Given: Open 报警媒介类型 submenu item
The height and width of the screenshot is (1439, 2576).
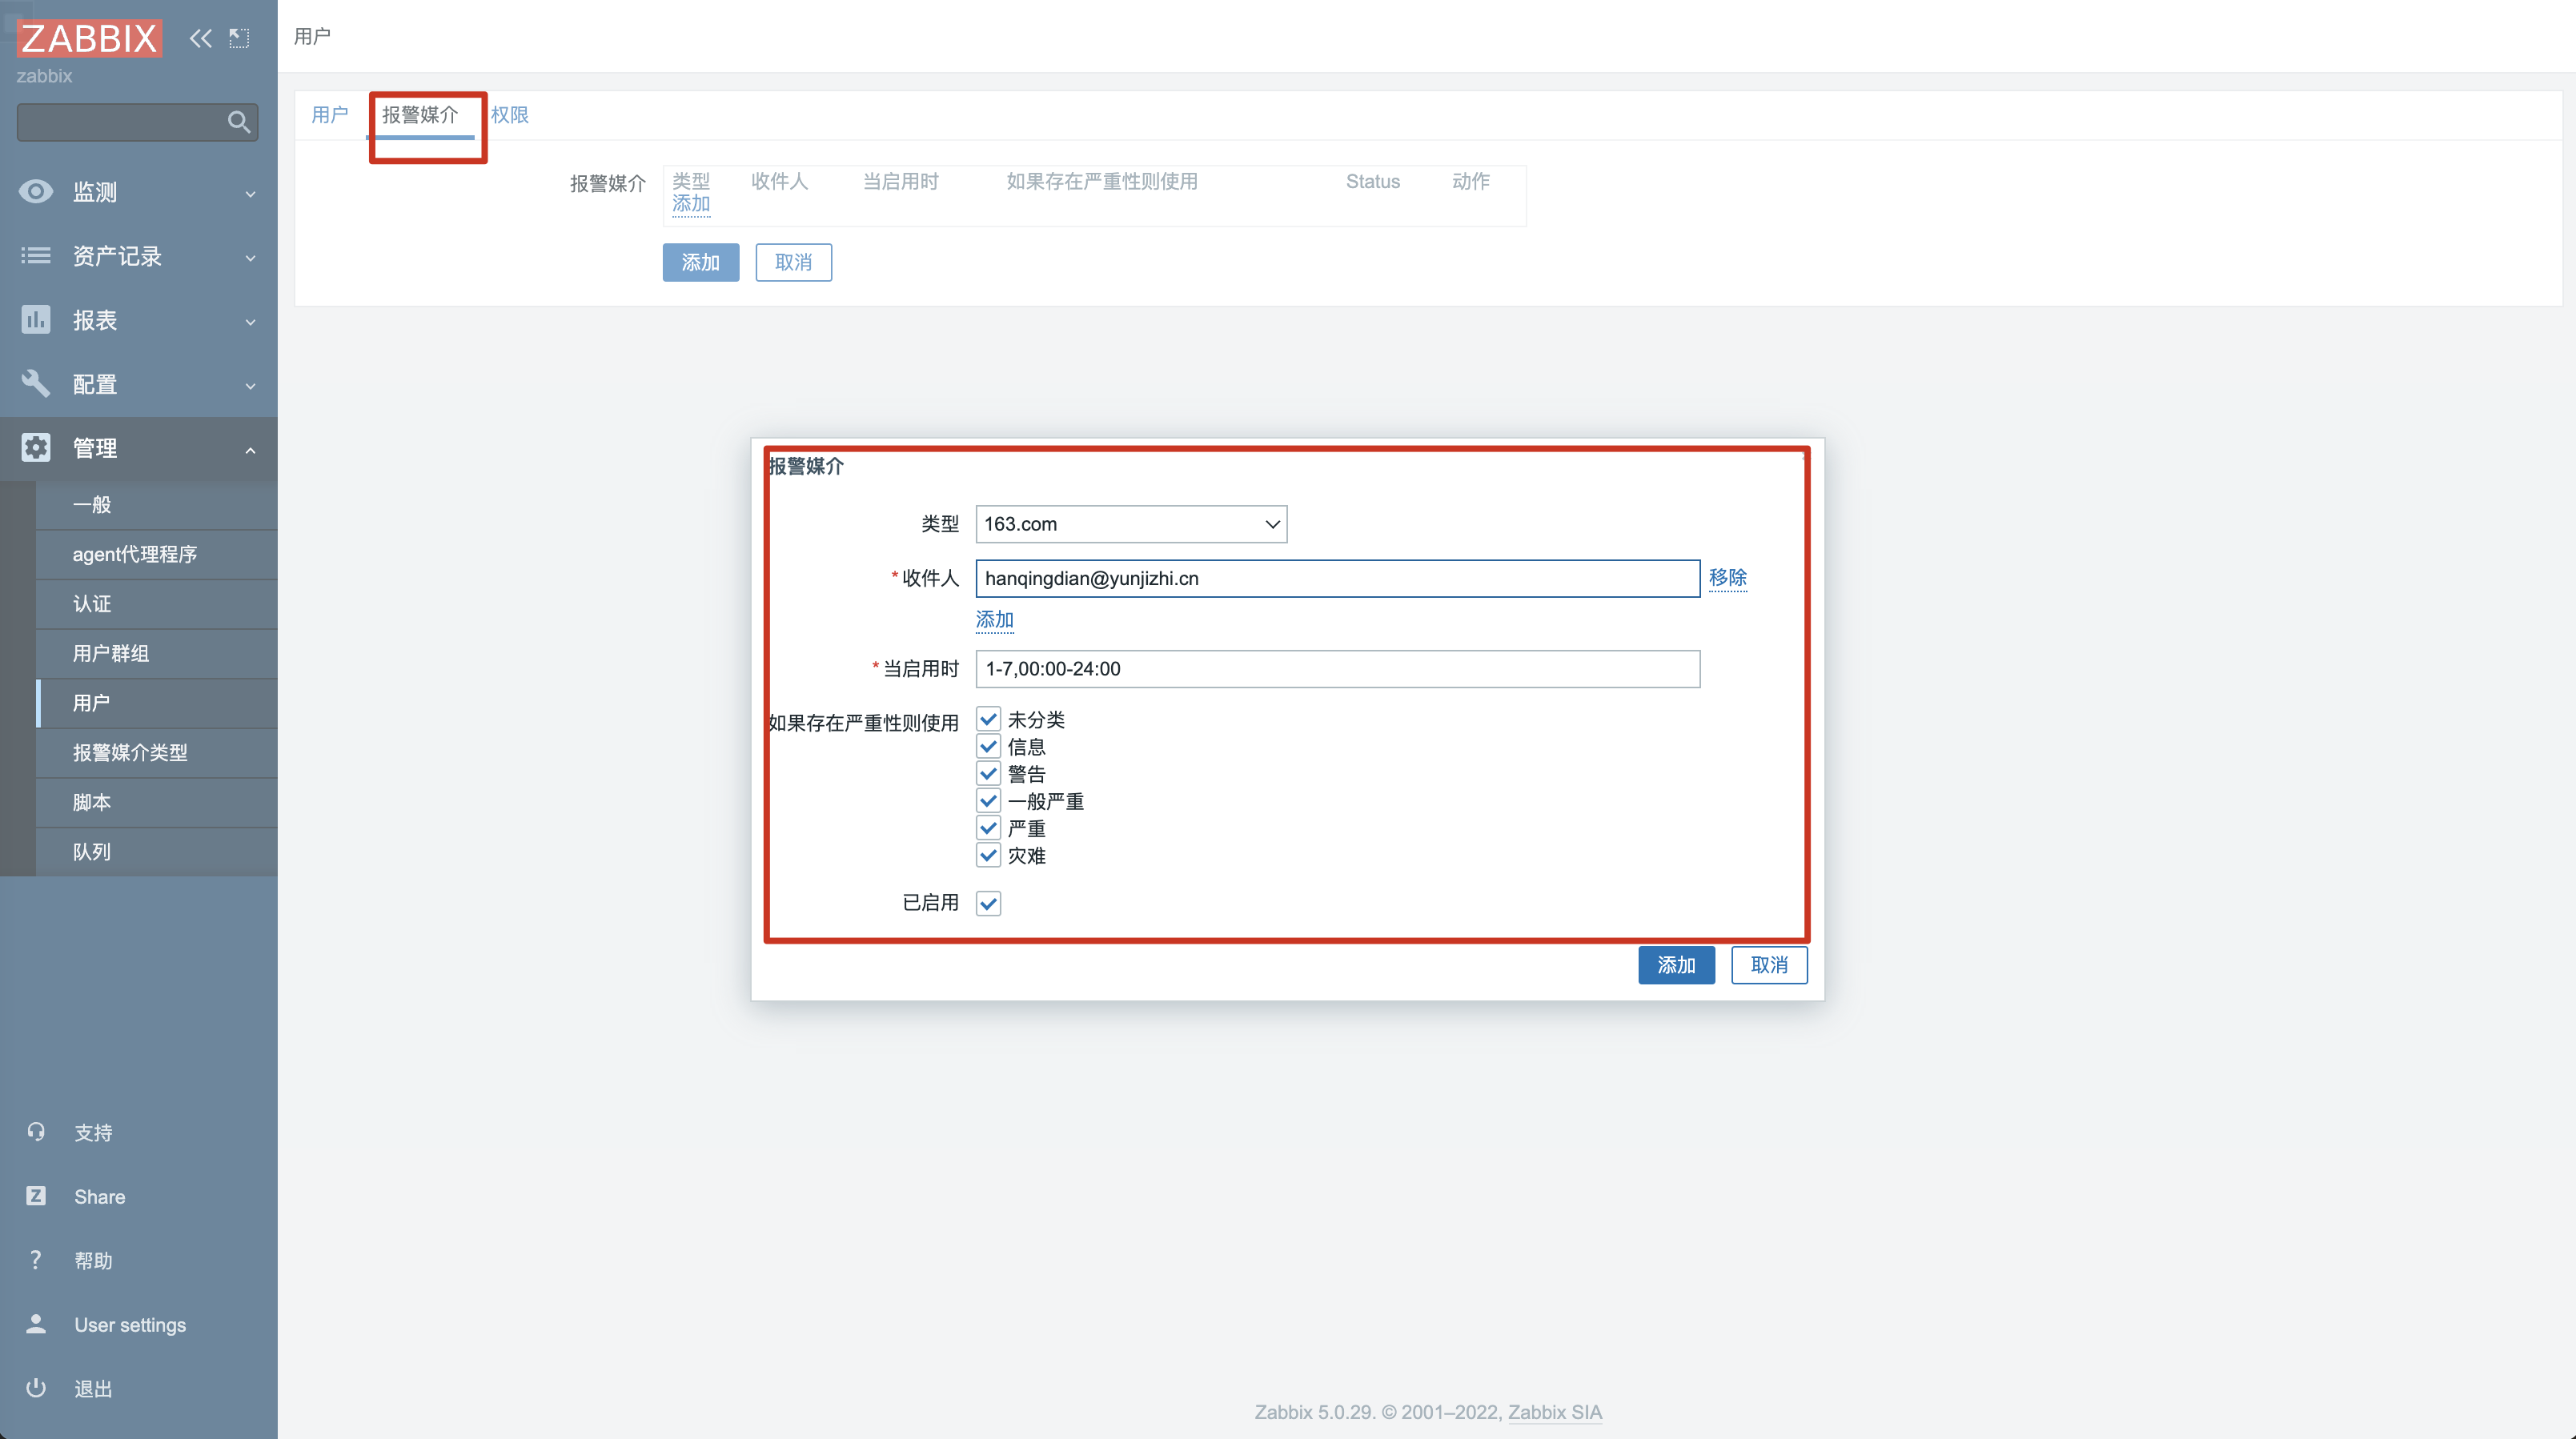Looking at the screenshot, I should pyautogui.click(x=157, y=752).
